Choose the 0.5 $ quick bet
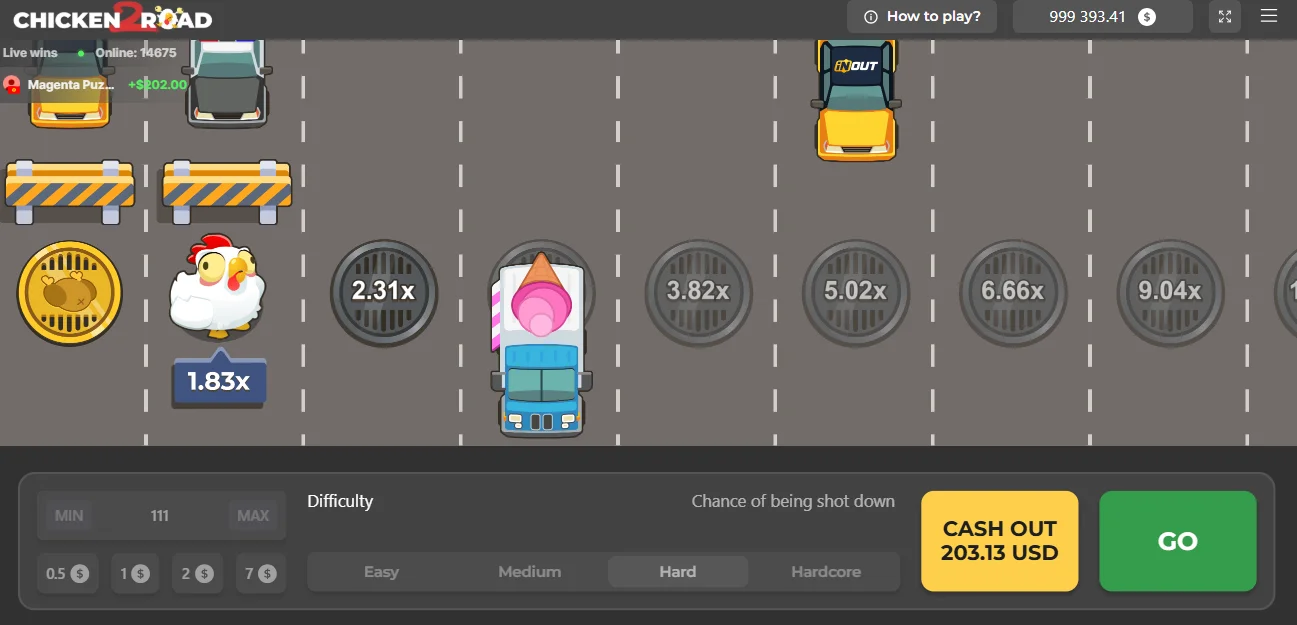Screen dimensions: 1297x625 (67, 574)
